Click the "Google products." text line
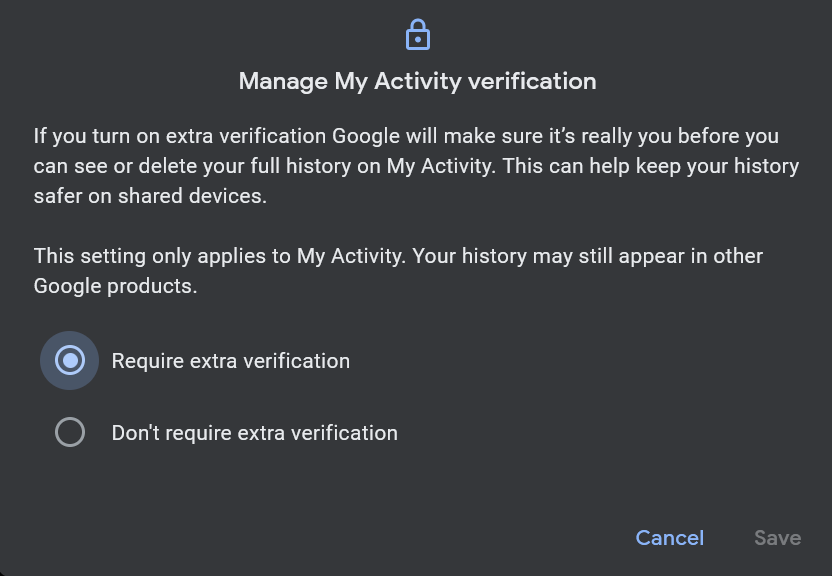This screenshot has width=832, height=576. coord(115,286)
